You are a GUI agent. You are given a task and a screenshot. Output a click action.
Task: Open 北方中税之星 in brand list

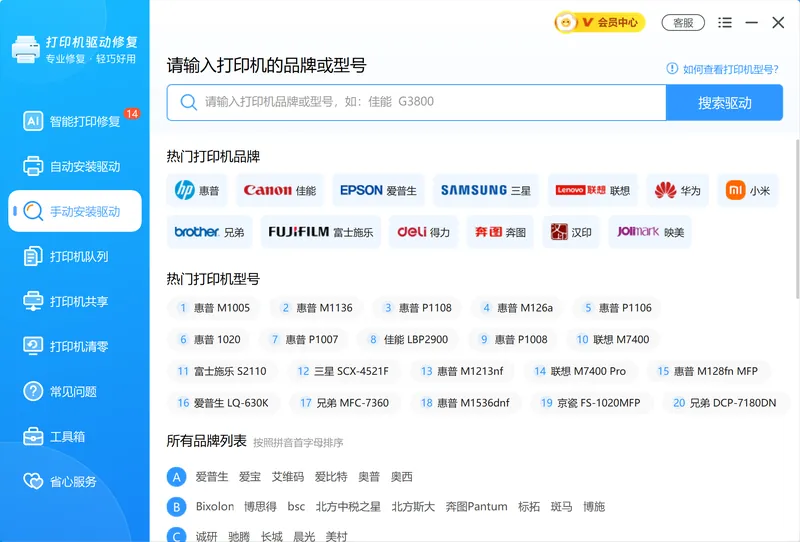(x=348, y=506)
